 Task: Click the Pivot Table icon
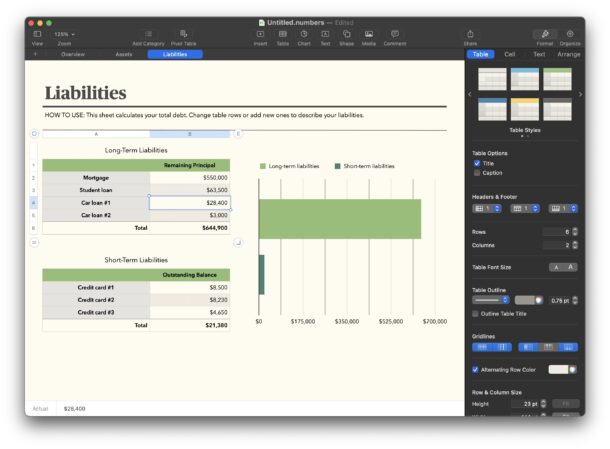(183, 35)
